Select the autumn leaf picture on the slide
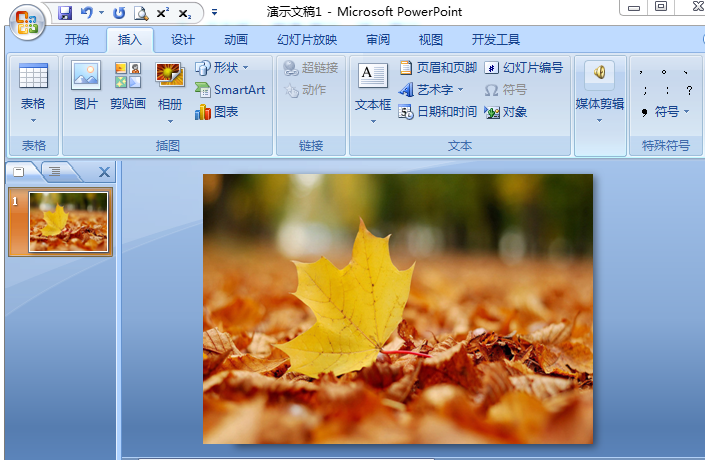Image resolution: width=705 pixels, height=460 pixels. click(x=398, y=309)
